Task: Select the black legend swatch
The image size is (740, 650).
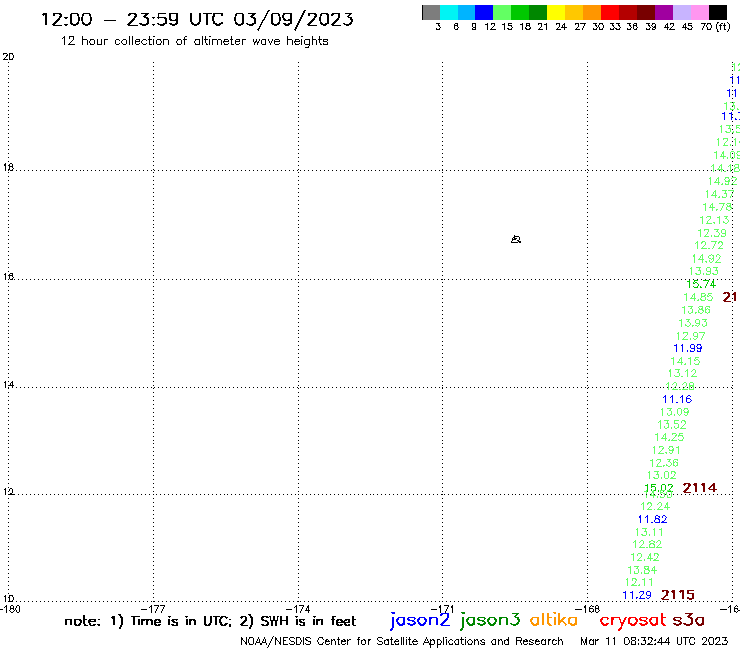Action: pyautogui.click(x=717, y=12)
